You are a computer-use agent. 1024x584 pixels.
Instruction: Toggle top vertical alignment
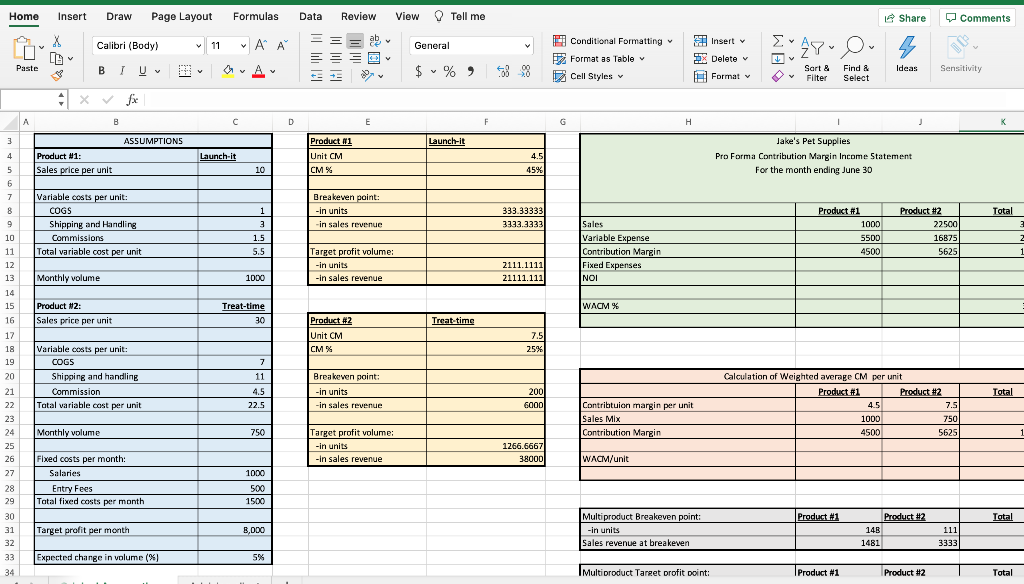click(316, 41)
